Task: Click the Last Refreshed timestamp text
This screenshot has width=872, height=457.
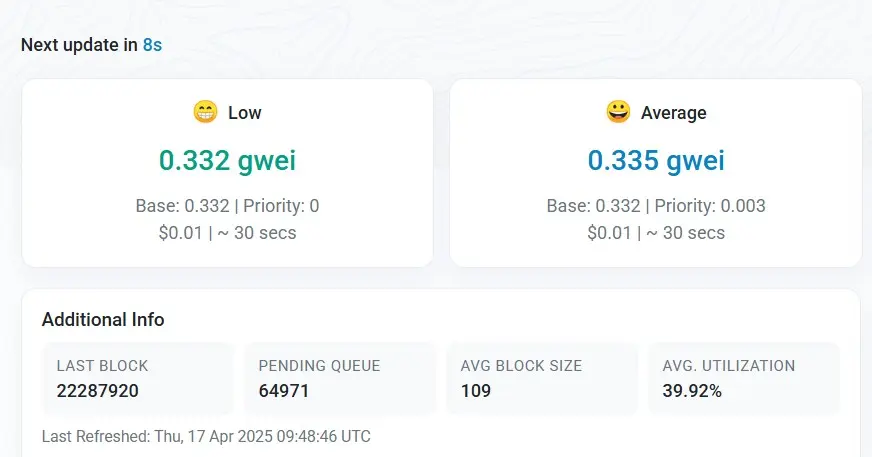Action: 206,437
